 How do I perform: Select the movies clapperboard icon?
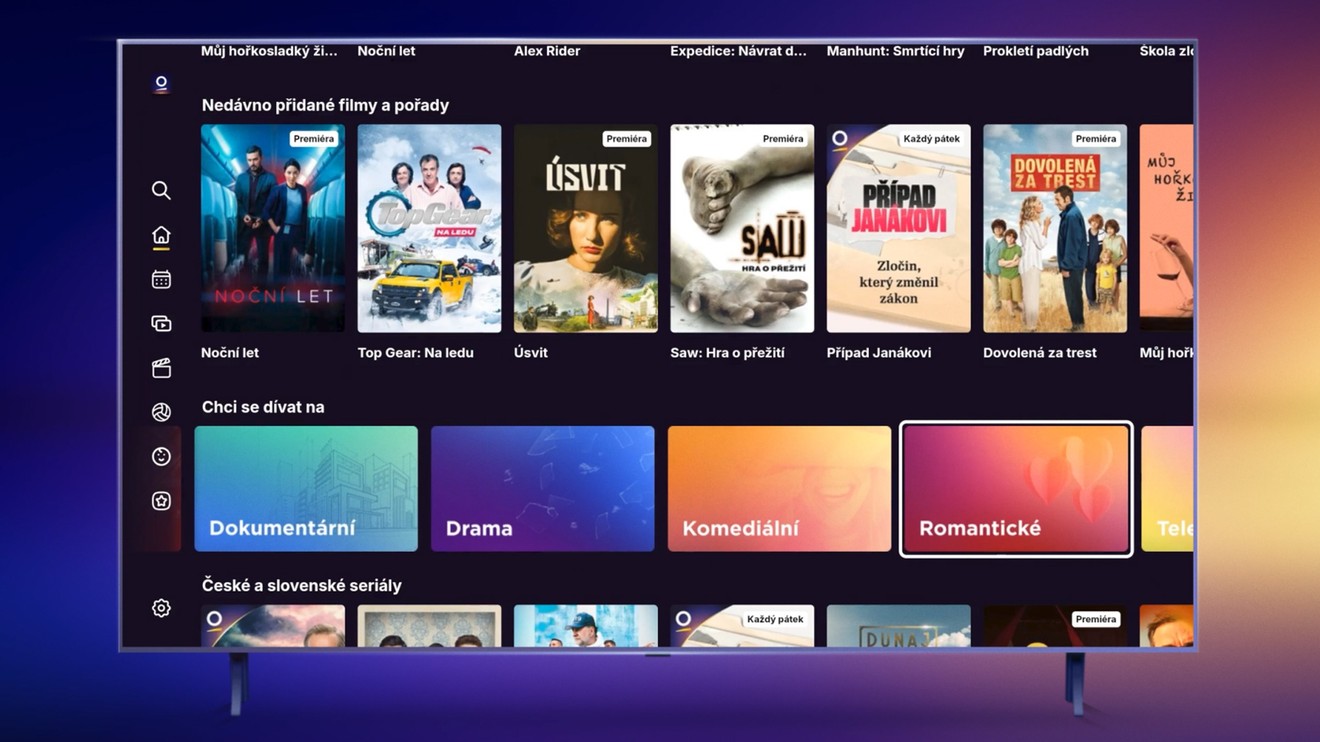(161, 368)
